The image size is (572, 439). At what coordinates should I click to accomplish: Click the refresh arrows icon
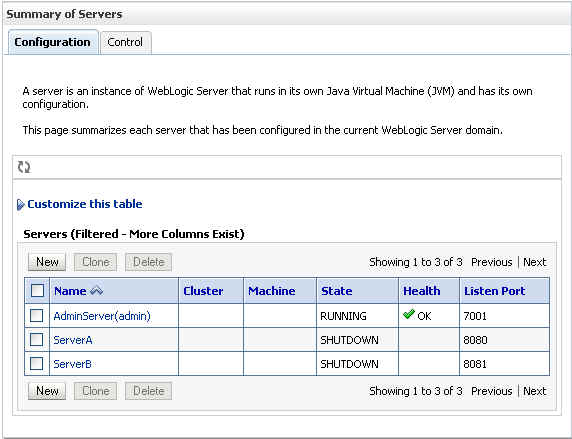coord(24,167)
